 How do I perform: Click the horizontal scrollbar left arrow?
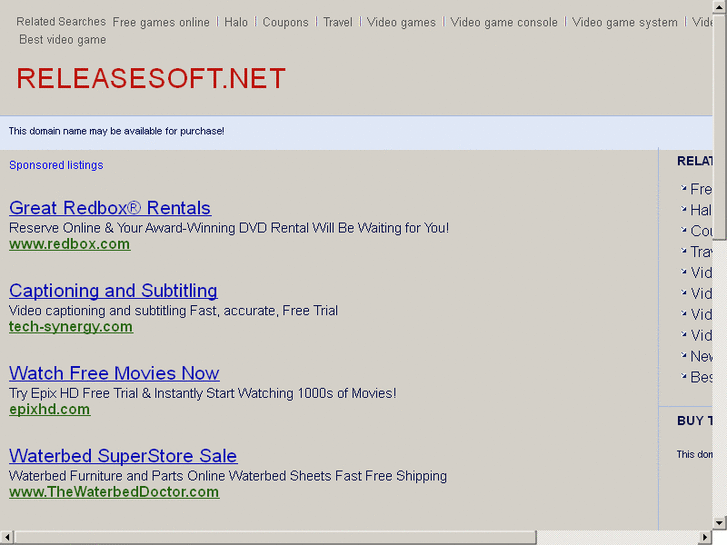[x=7, y=538]
